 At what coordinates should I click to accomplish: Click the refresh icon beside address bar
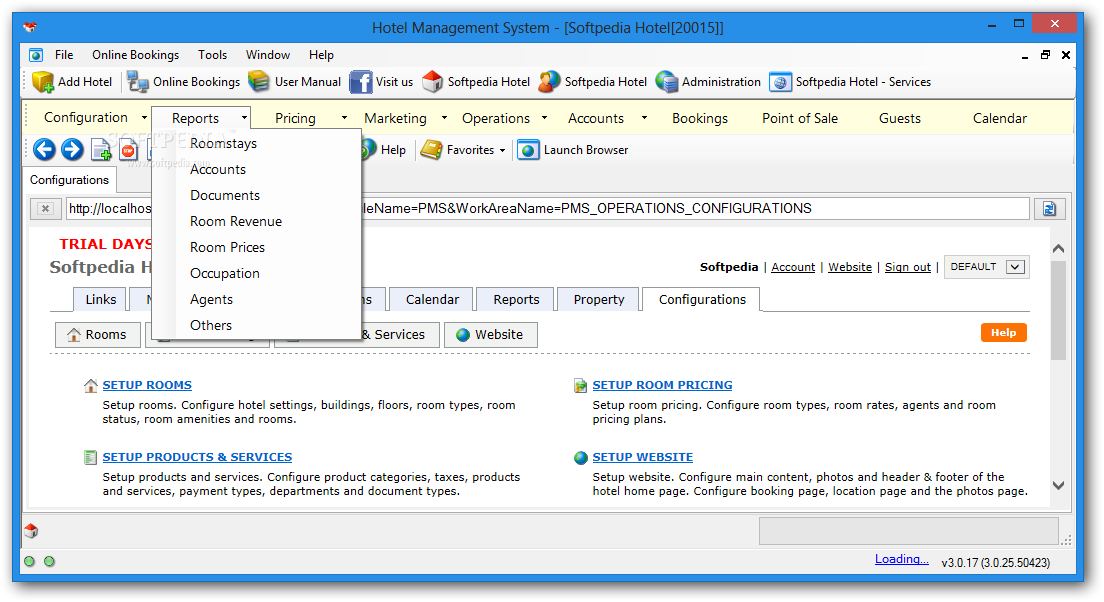1049,208
